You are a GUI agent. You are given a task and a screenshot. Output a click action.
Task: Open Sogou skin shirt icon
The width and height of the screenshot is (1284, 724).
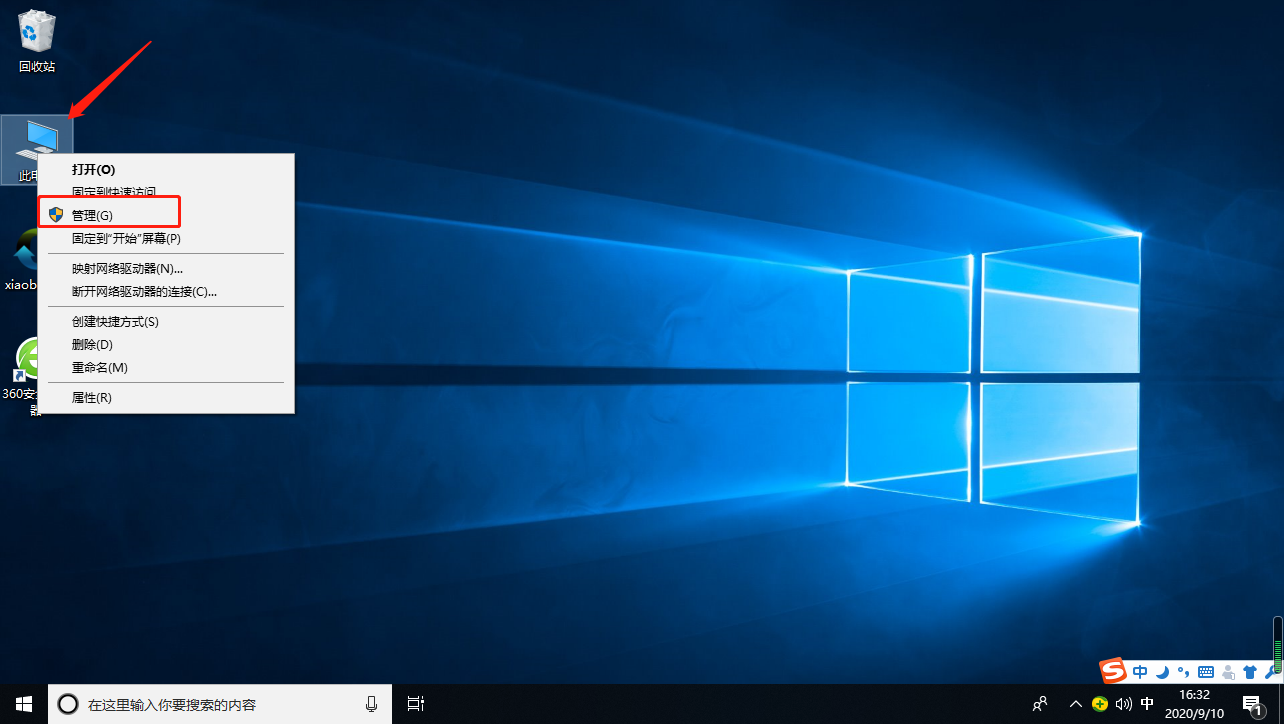click(1250, 671)
